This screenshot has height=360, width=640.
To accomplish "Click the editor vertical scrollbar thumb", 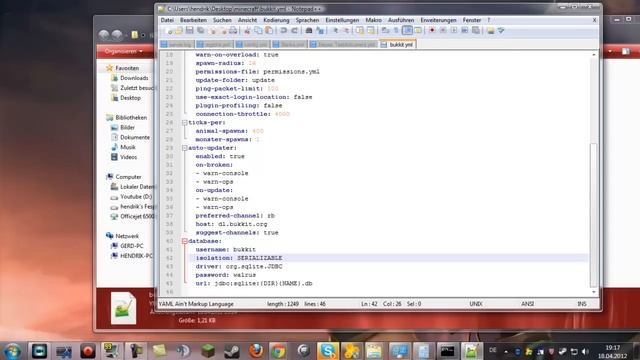I will click(x=594, y=215).
